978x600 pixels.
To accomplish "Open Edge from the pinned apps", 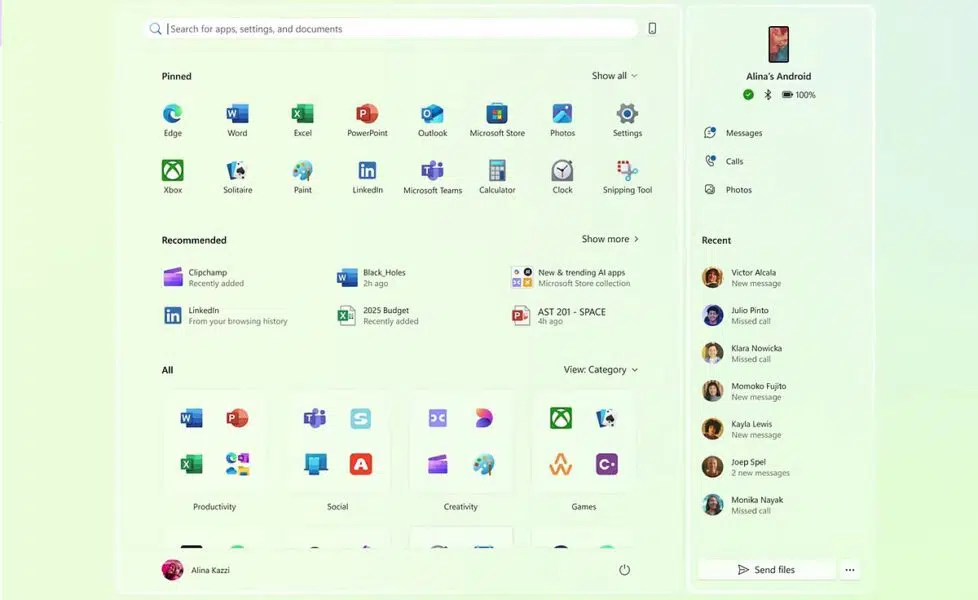I will point(173,120).
